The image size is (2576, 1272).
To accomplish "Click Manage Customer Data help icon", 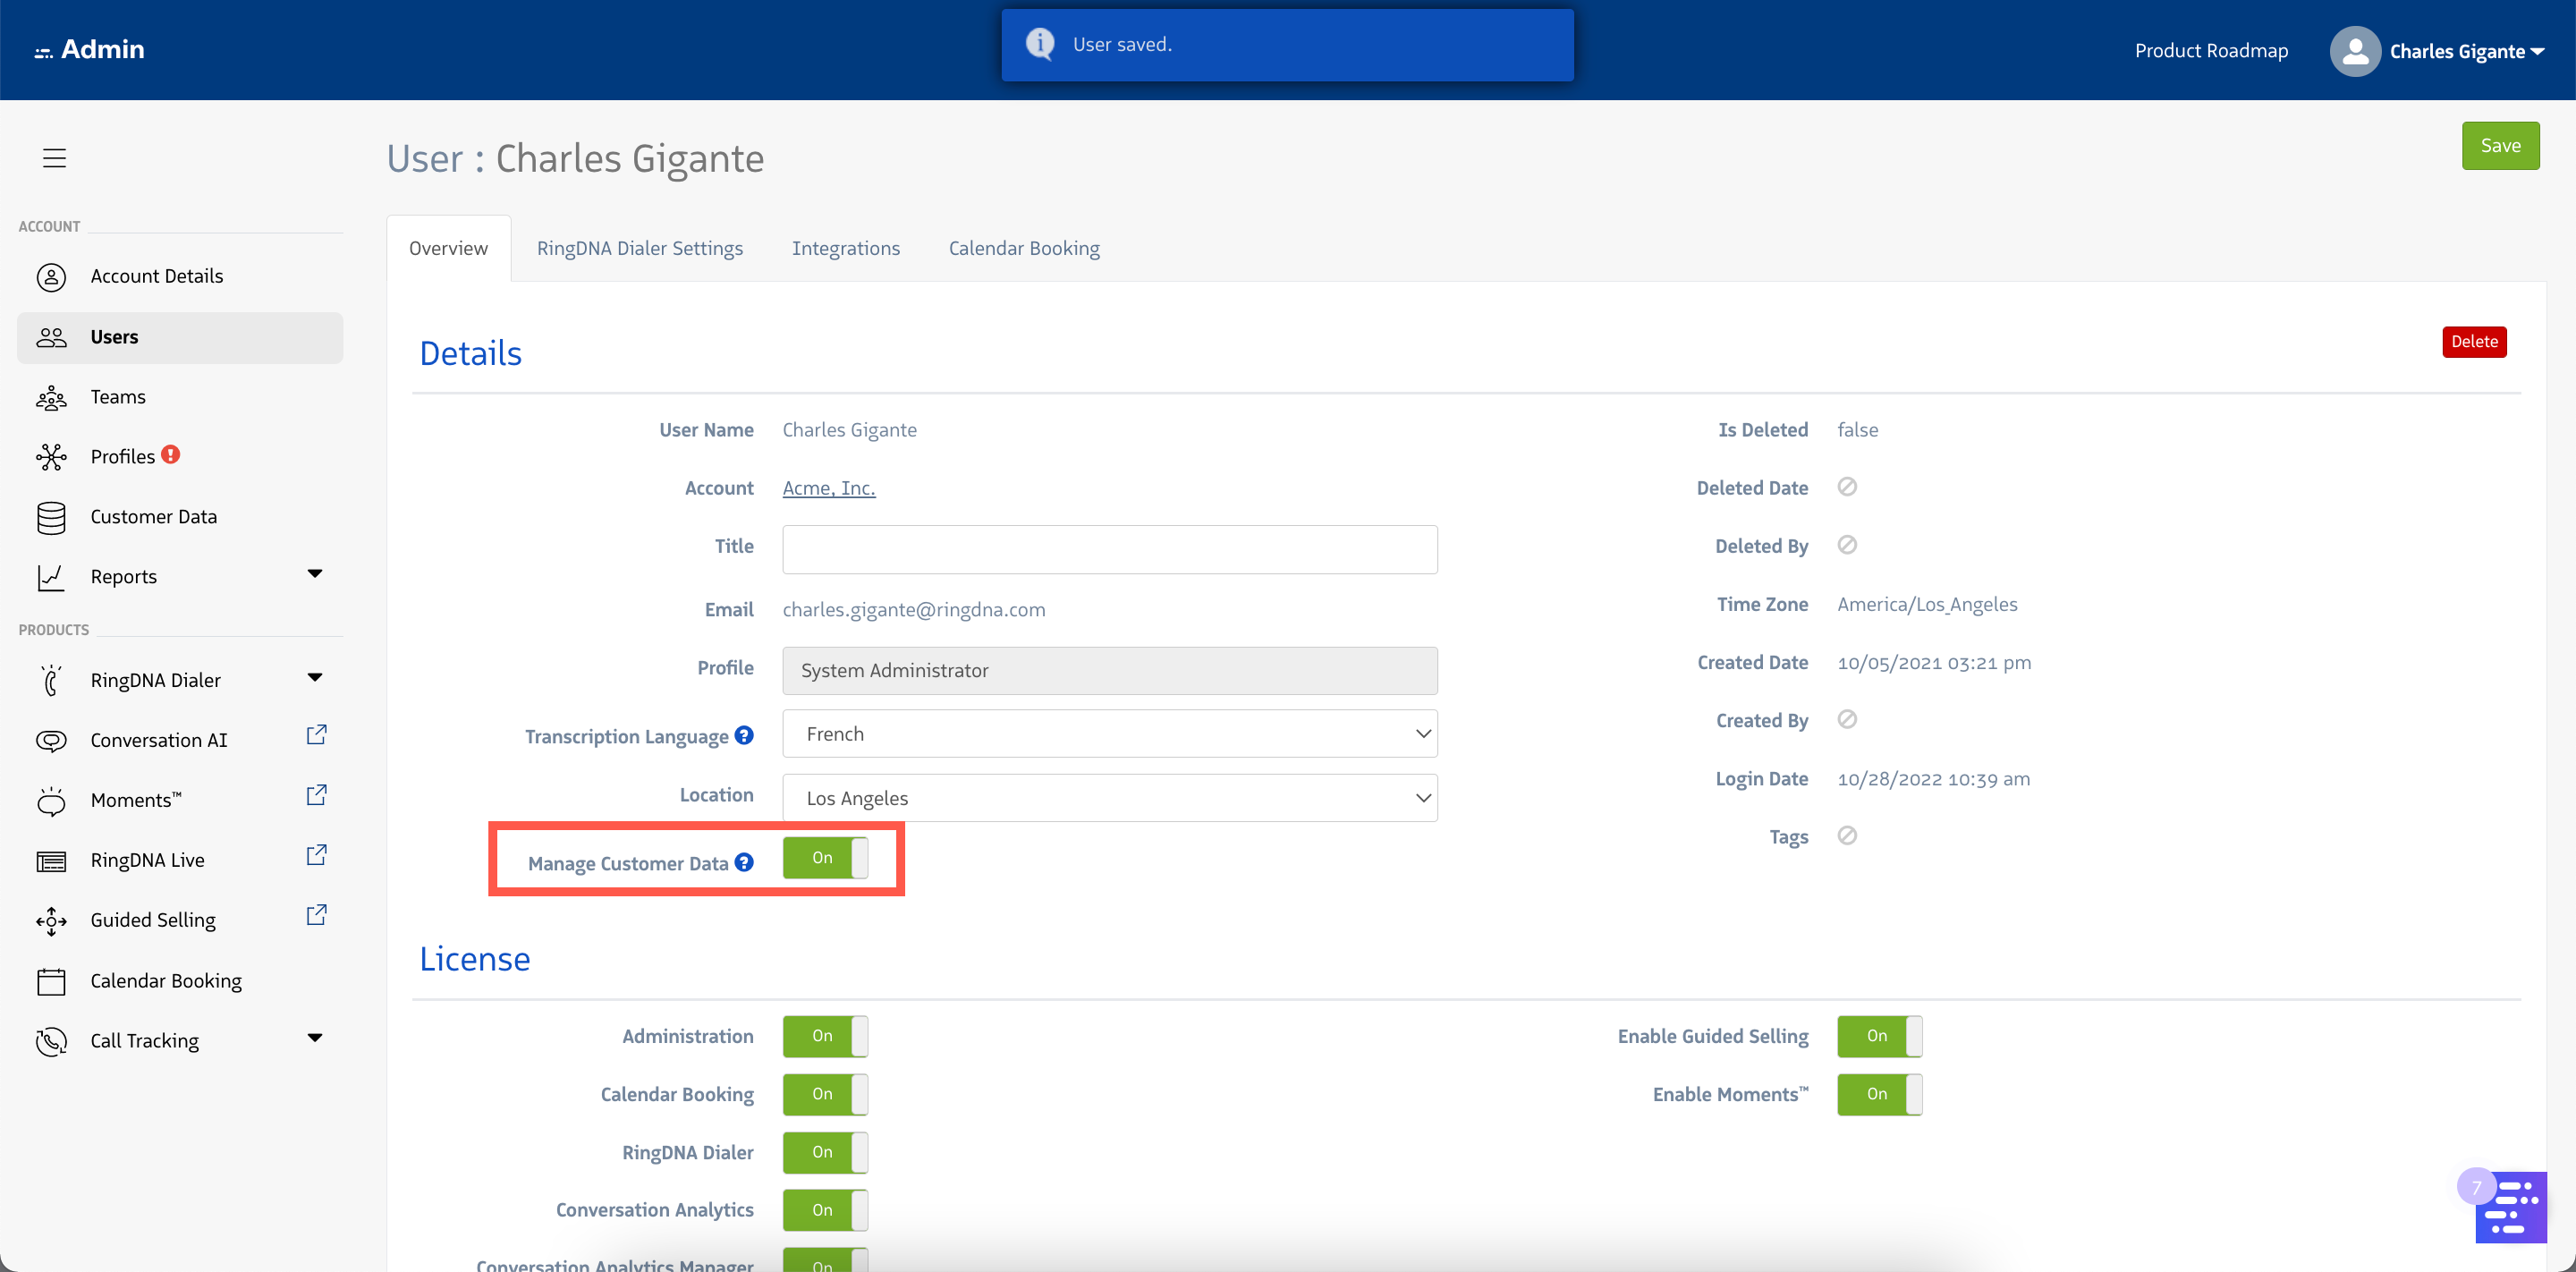I will [x=744, y=862].
